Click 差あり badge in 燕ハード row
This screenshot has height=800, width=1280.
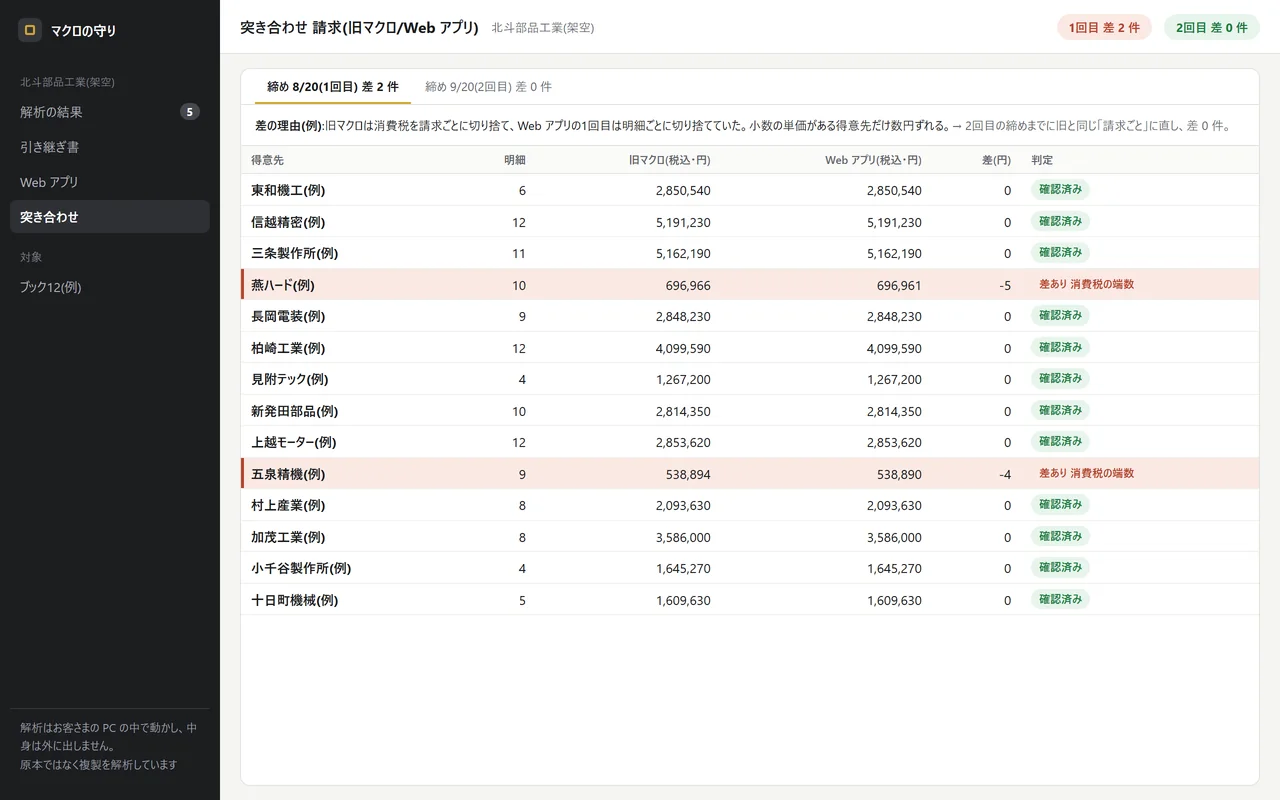pyautogui.click(x=1087, y=284)
